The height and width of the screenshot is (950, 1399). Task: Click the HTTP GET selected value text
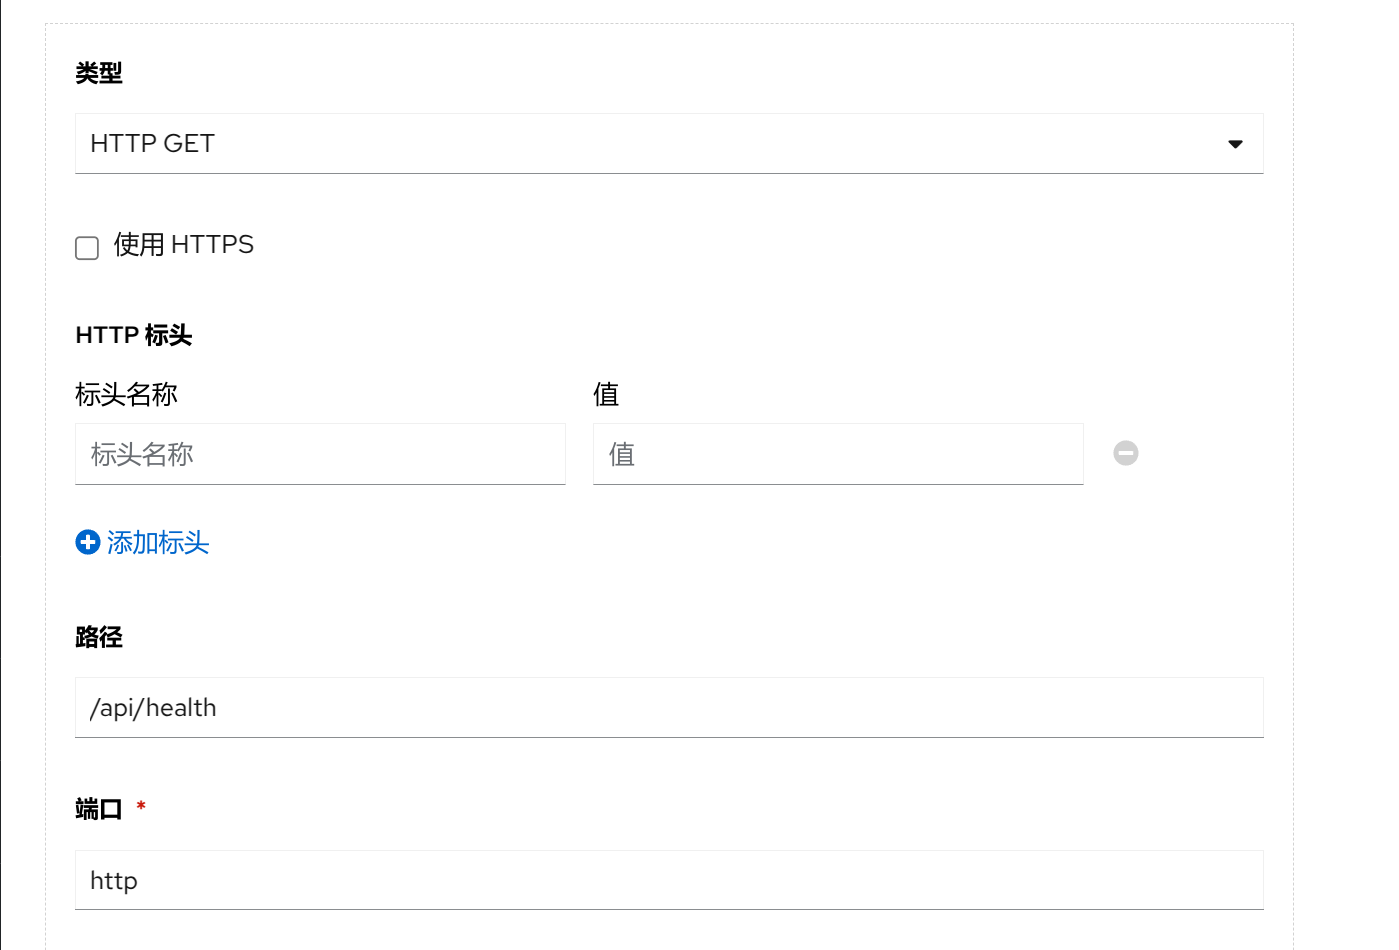pos(153,144)
